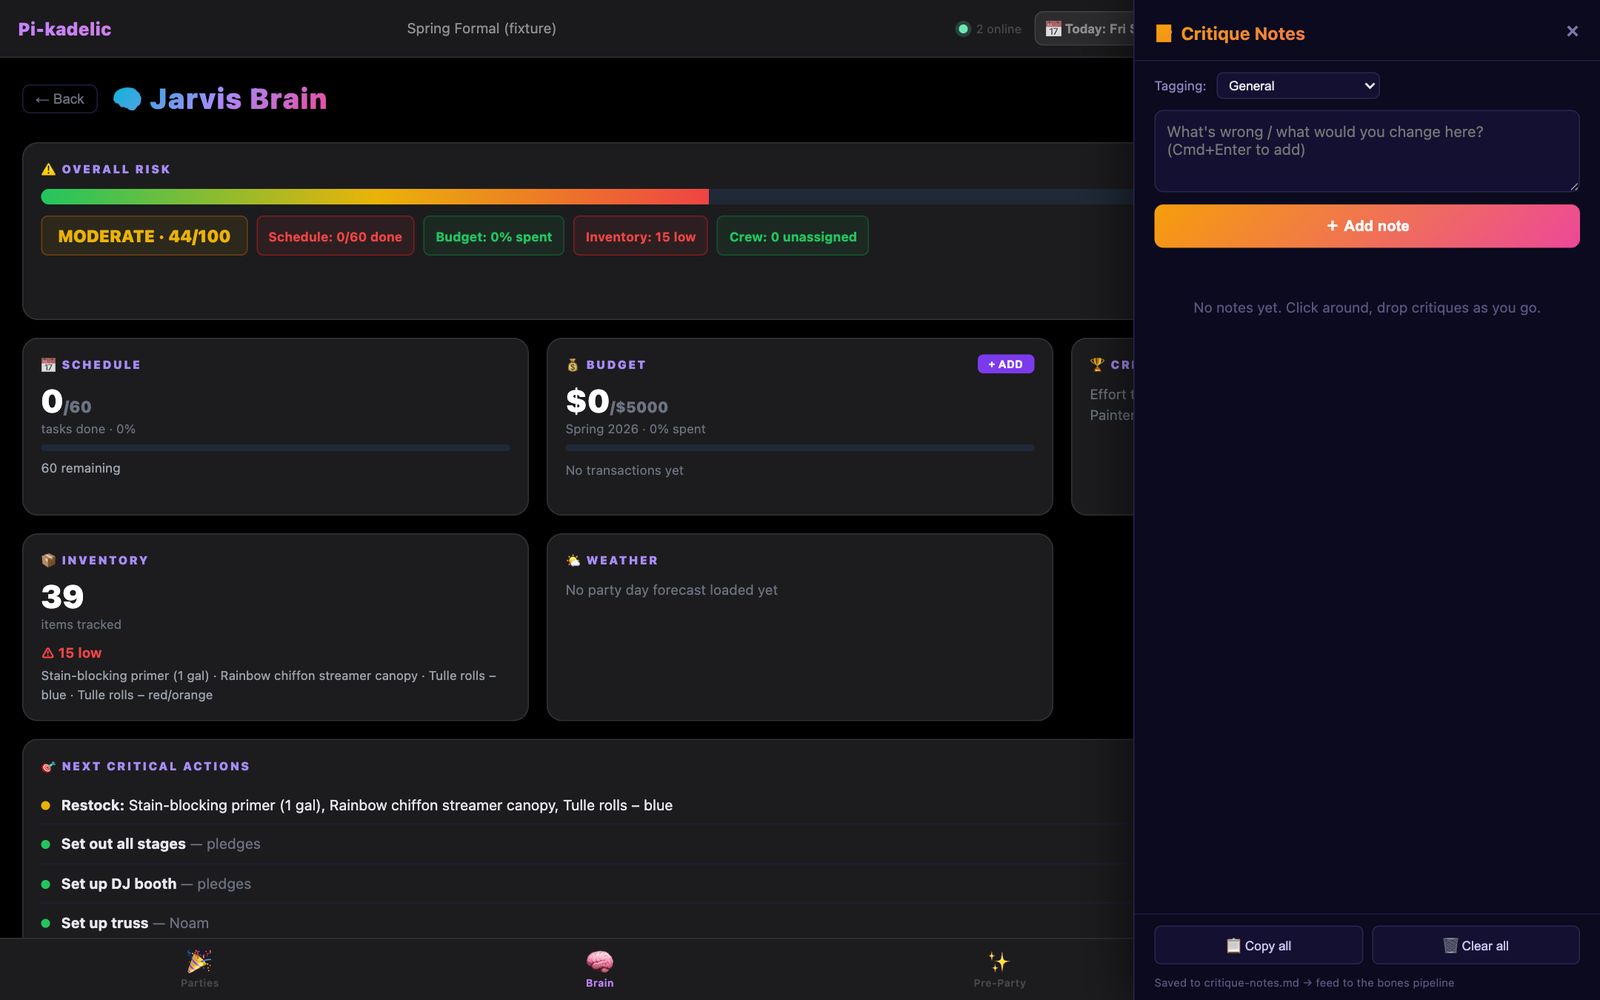Click the Clear all button
The width and height of the screenshot is (1600, 1000).
point(1476,945)
